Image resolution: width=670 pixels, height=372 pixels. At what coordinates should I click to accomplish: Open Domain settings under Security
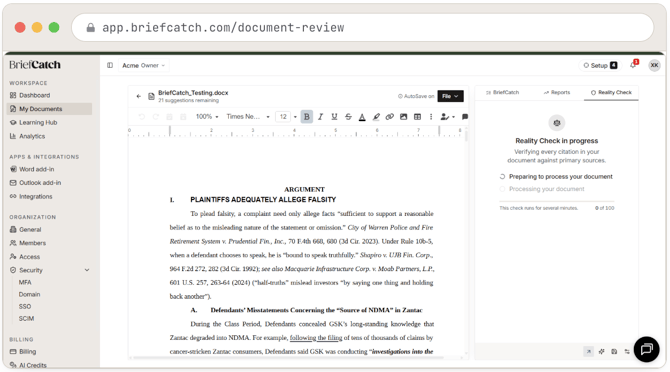(29, 294)
